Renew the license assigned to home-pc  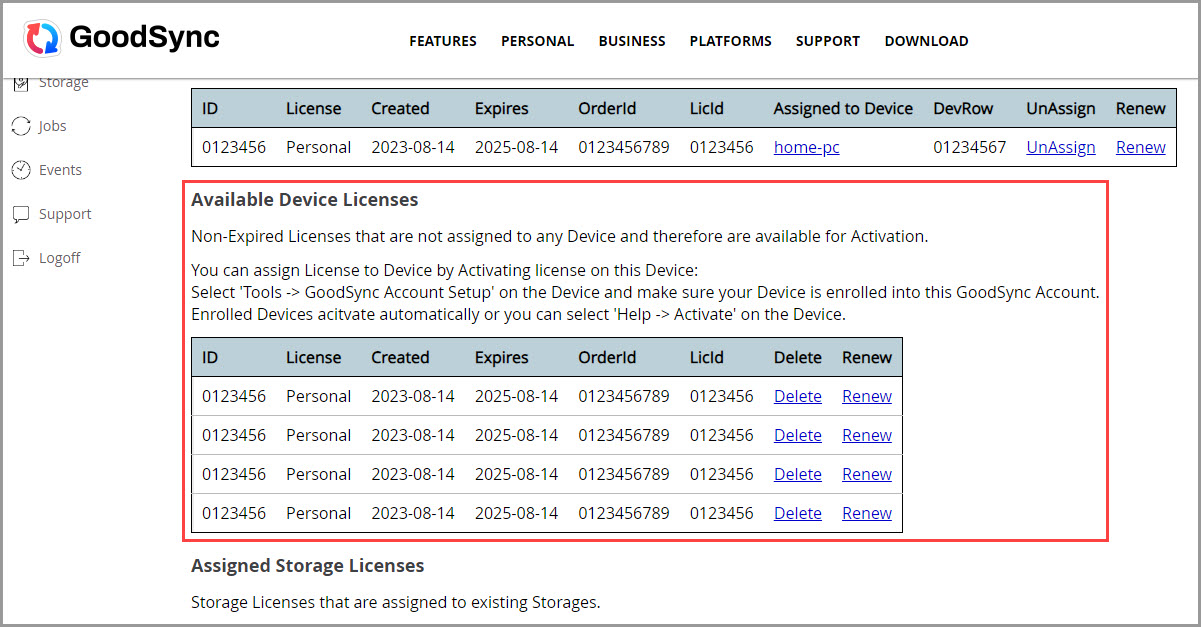pos(1140,146)
